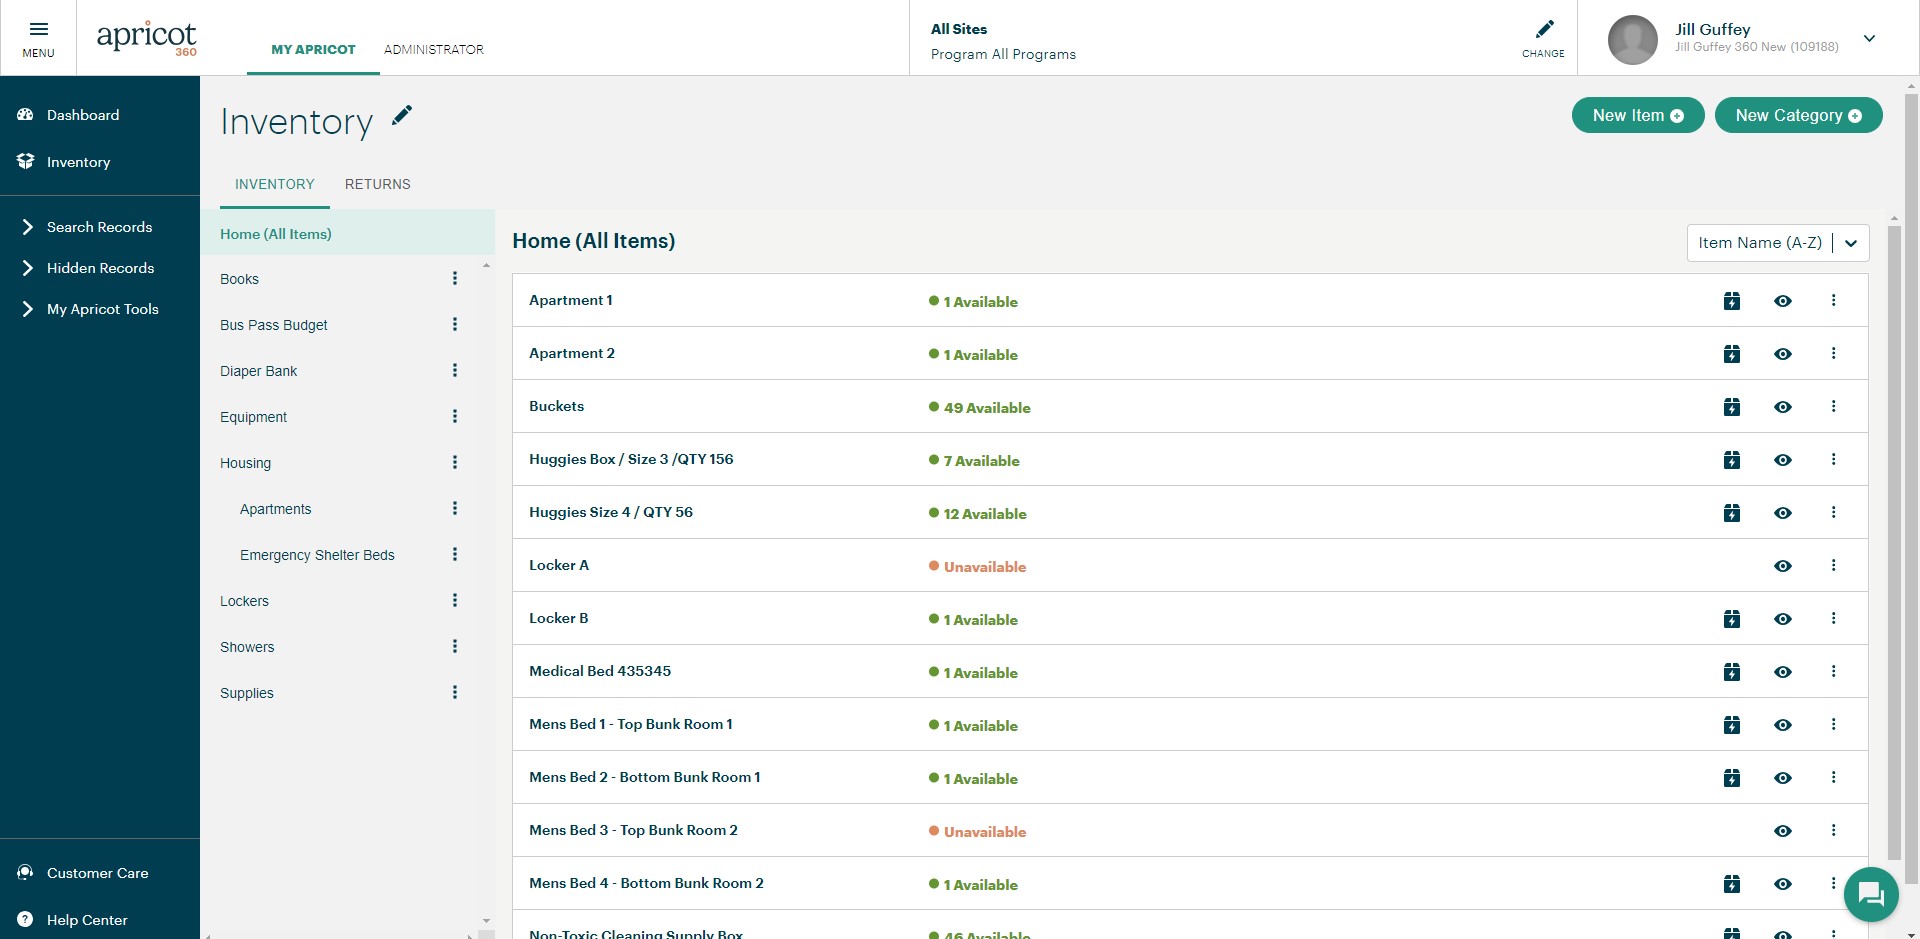Switch to the RETURNS tab
The width and height of the screenshot is (1920, 939).
(x=377, y=184)
